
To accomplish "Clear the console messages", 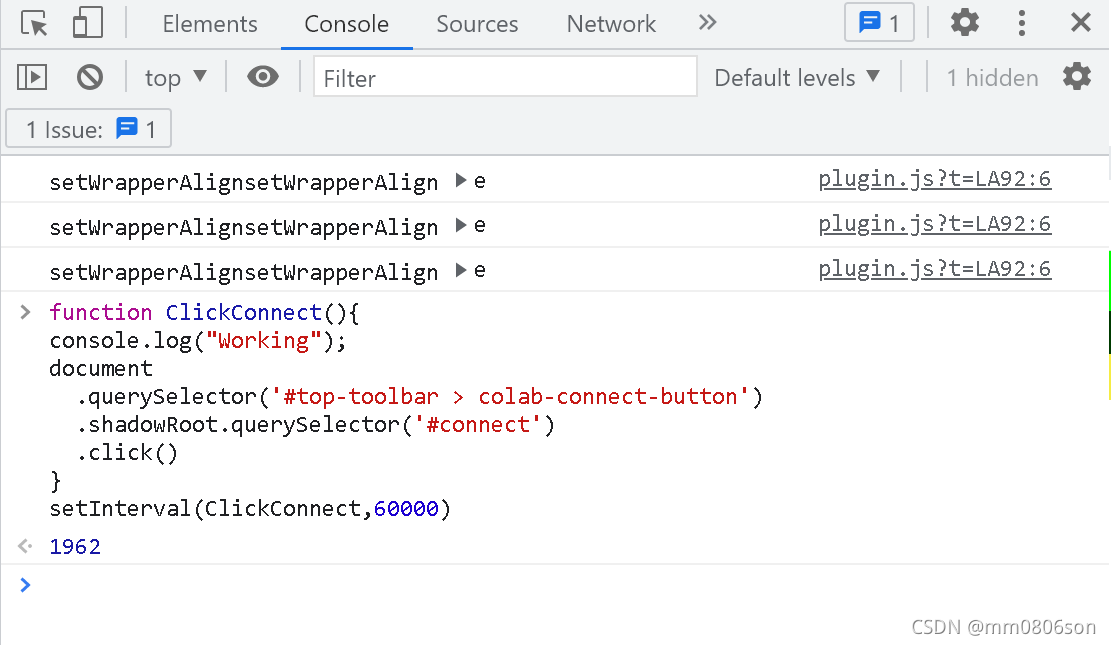I will pyautogui.click(x=90, y=77).
